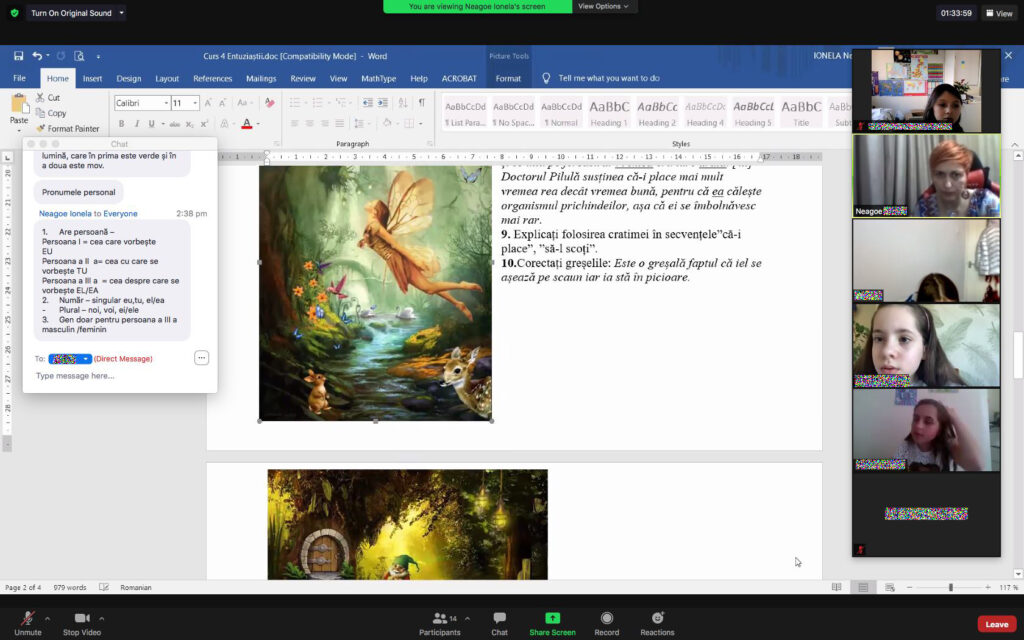Apply strikethrough formatting
This screenshot has width=1024, height=640.
(x=174, y=124)
